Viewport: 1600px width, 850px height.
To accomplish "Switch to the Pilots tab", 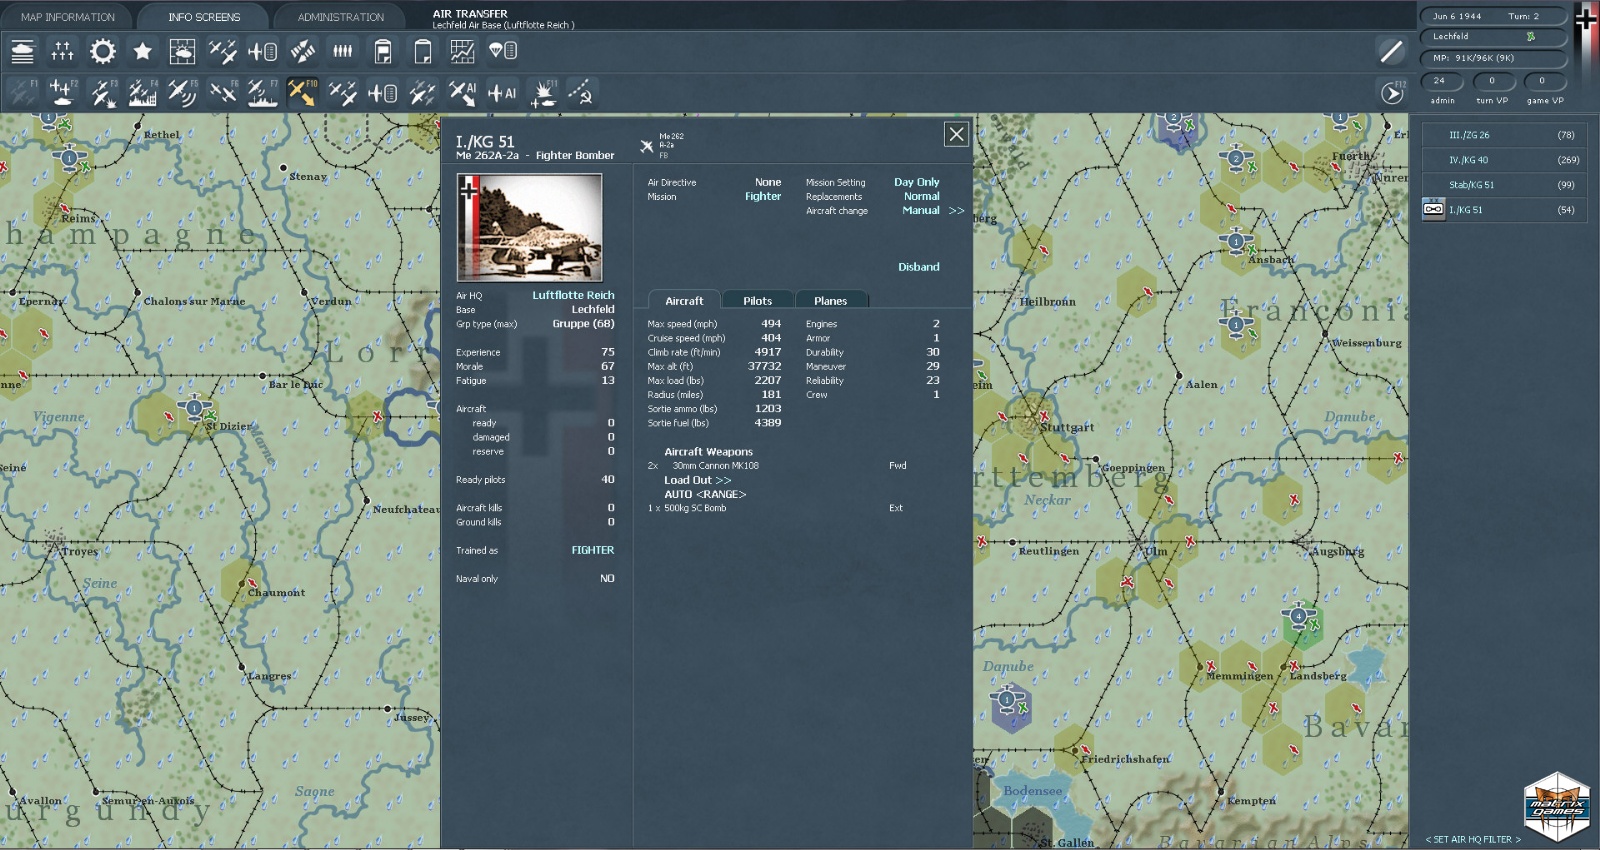I will coord(757,301).
